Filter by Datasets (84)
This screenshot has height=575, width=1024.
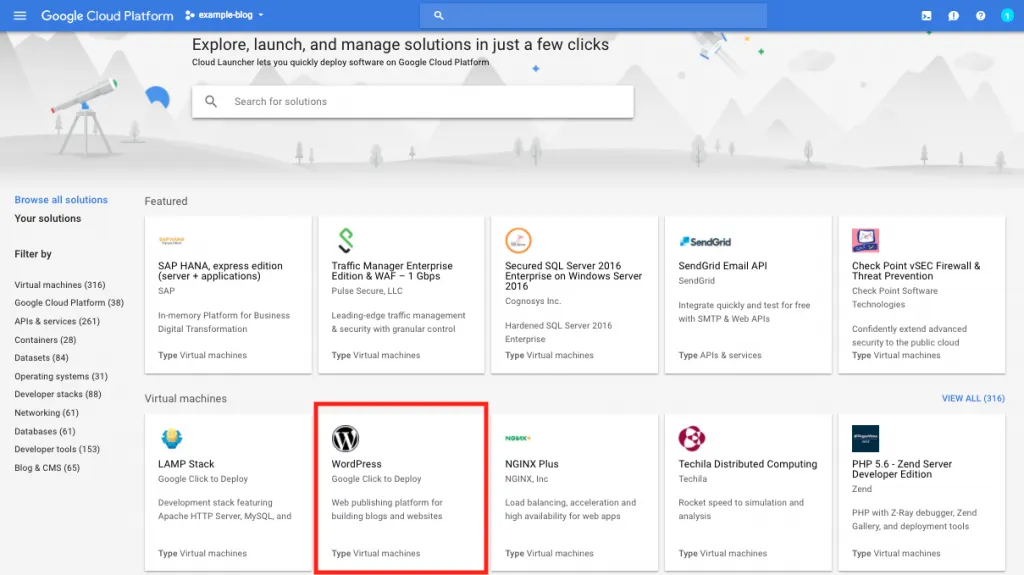[x=41, y=357]
